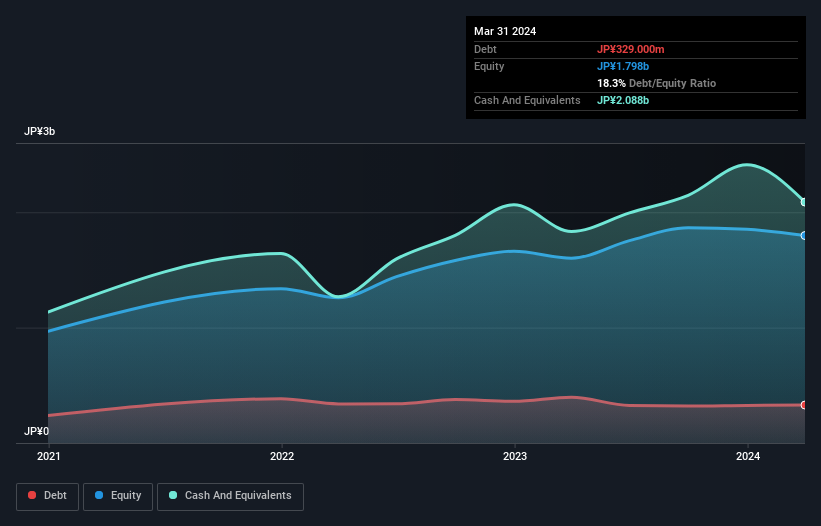Click the JP¥2.088b cash value
Screen dimensions: 821x526
point(623,100)
